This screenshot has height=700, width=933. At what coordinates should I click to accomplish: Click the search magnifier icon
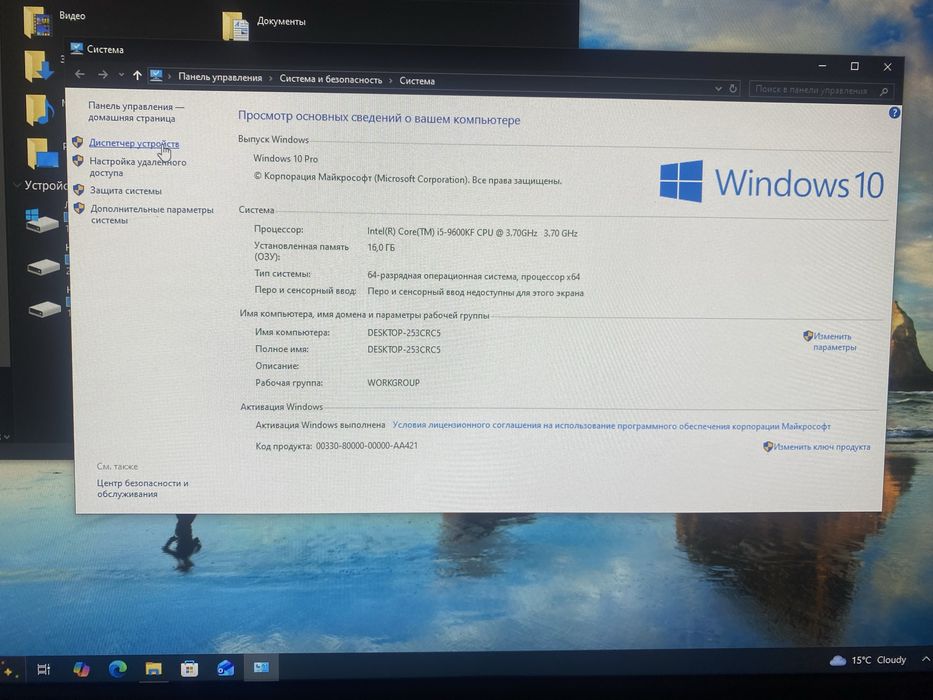pos(884,91)
